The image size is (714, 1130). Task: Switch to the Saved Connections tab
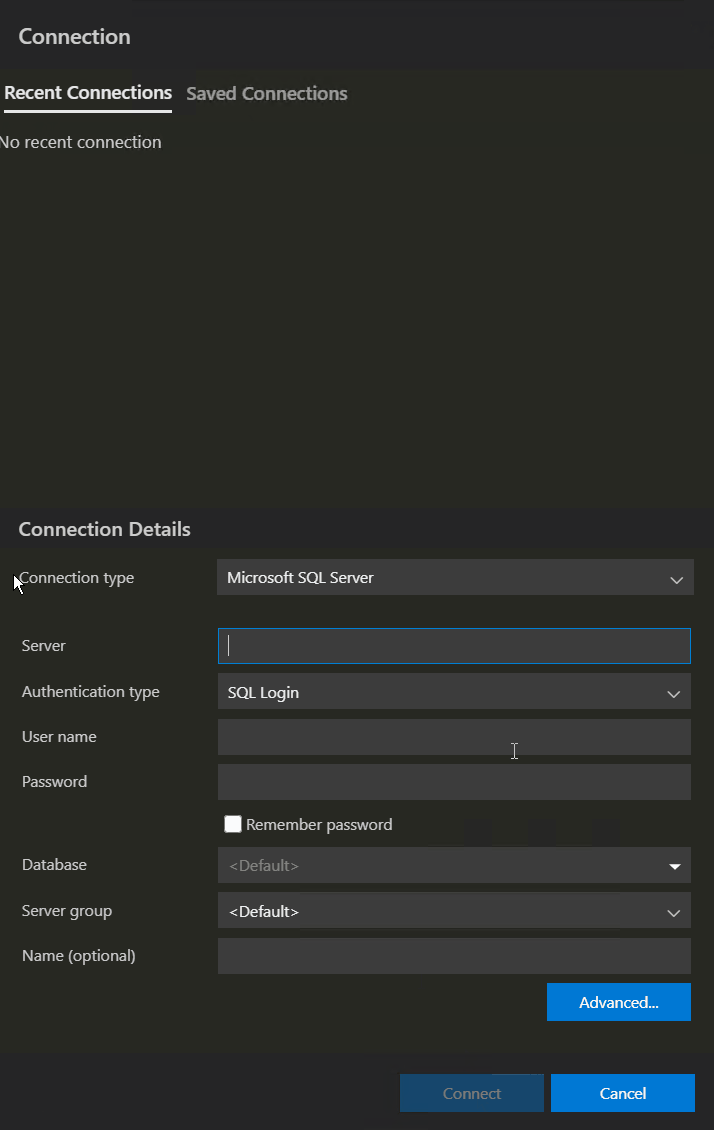pyautogui.click(x=266, y=93)
